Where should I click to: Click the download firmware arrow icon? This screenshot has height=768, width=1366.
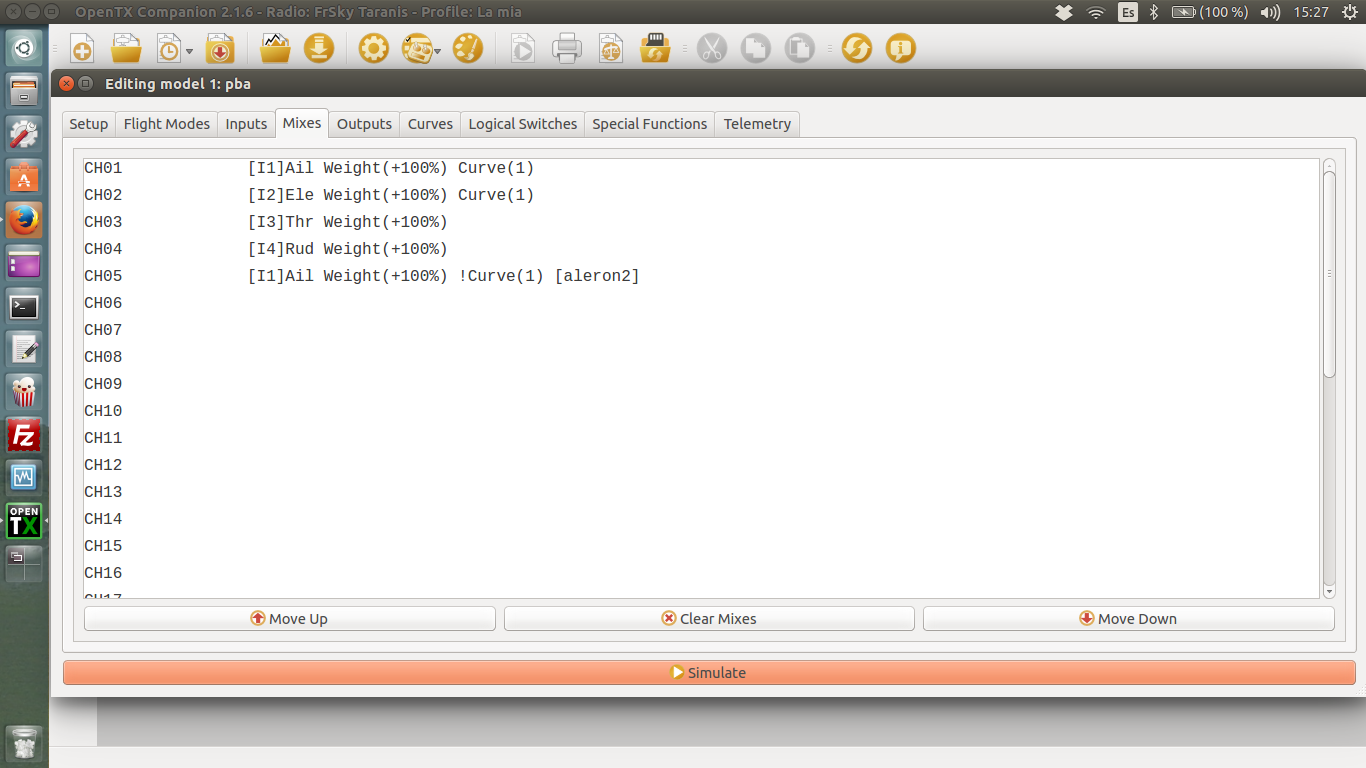[318, 48]
